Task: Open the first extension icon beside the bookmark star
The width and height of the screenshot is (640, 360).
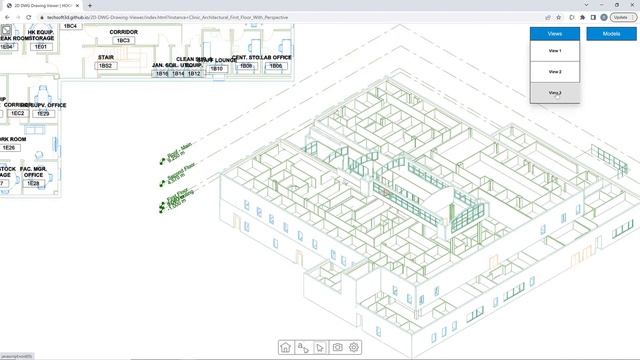Action: point(571,18)
